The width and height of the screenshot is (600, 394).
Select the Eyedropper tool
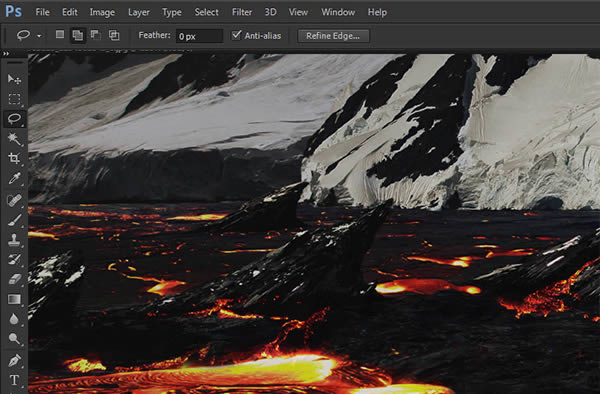point(14,178)
